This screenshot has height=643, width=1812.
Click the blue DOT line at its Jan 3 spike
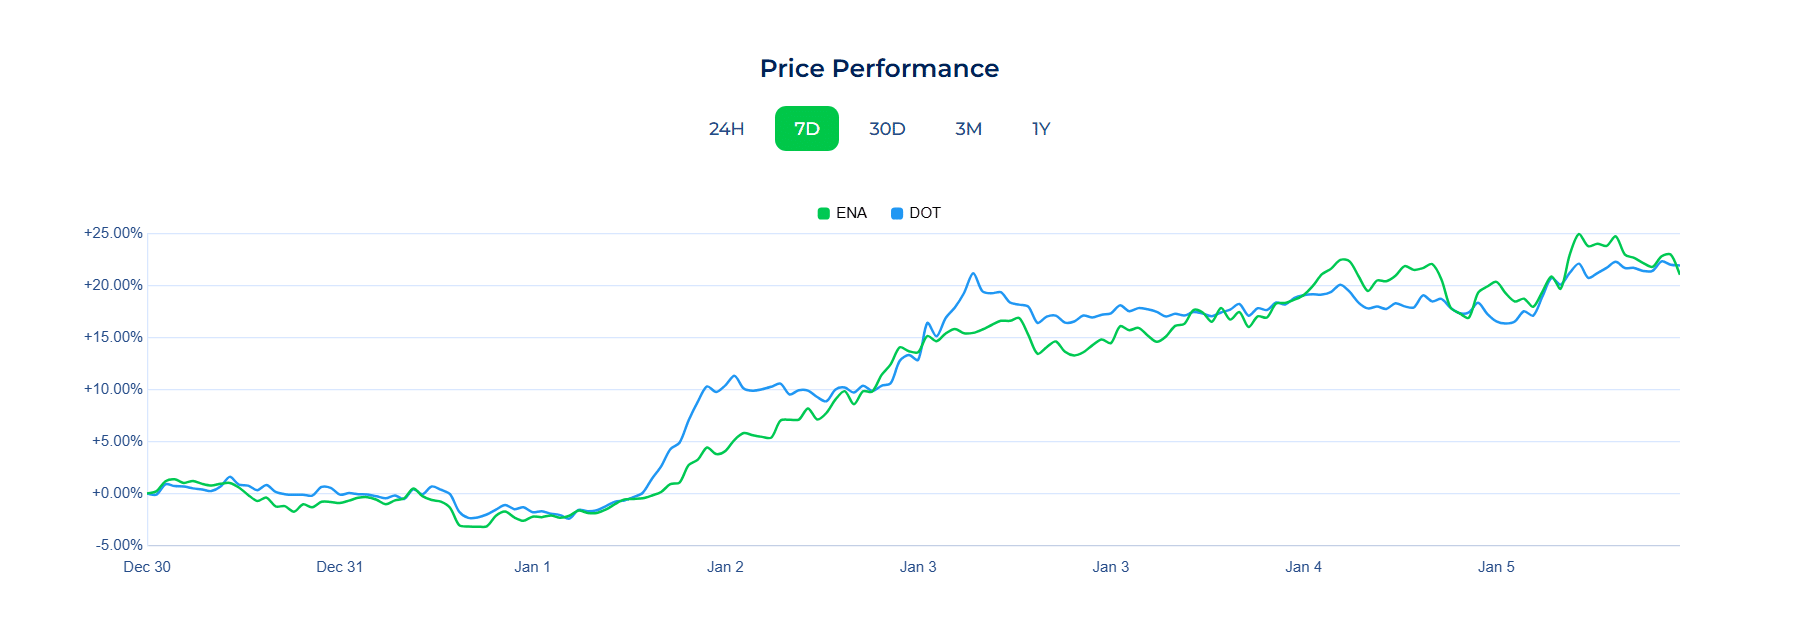click(x=971, y=272)
